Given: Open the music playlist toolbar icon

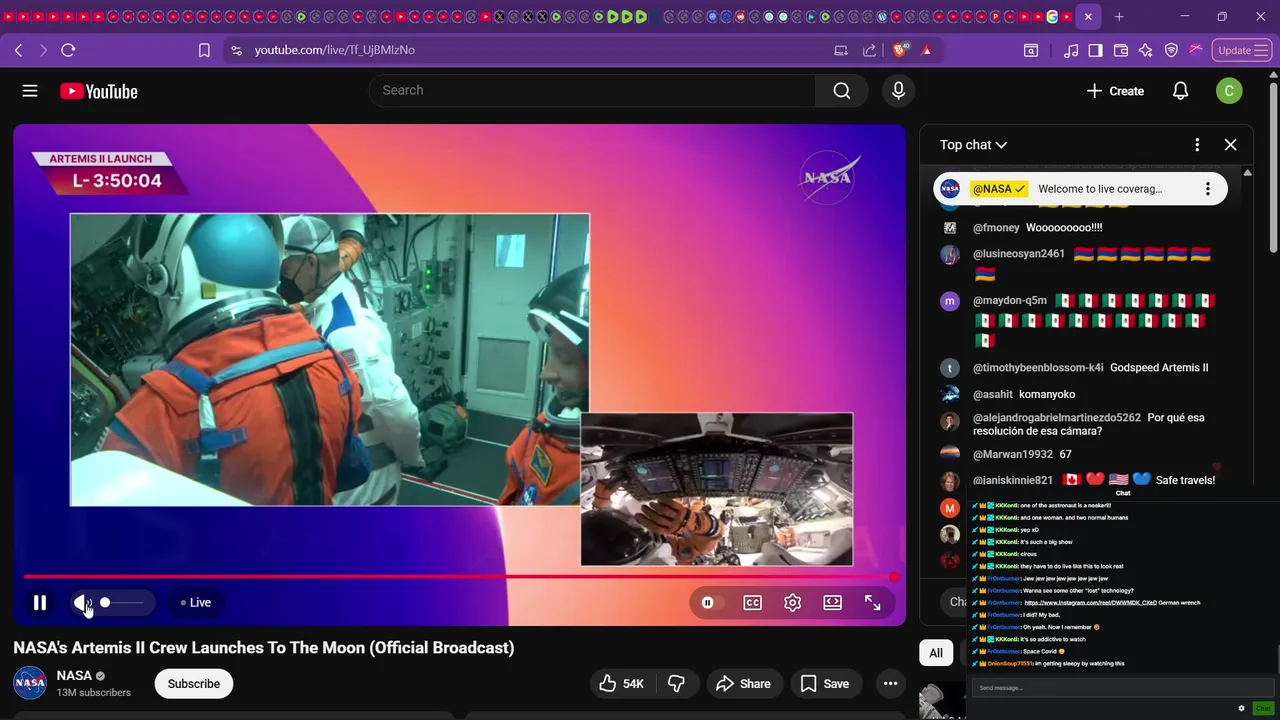Looking at the screenshot, I should 1071,50.
